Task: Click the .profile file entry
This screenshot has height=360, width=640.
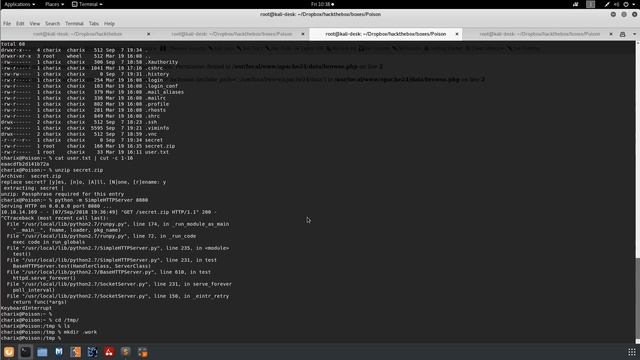Action: (157, 104)
